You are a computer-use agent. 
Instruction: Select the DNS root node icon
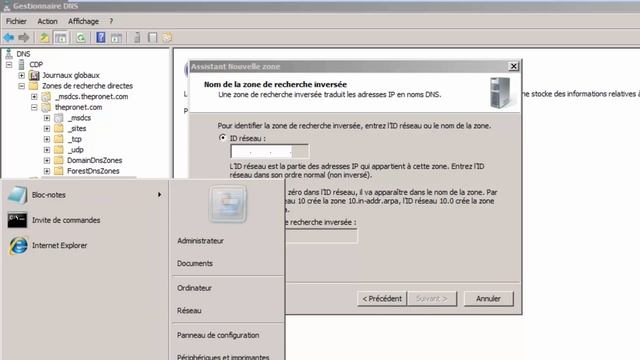(9, 54)
